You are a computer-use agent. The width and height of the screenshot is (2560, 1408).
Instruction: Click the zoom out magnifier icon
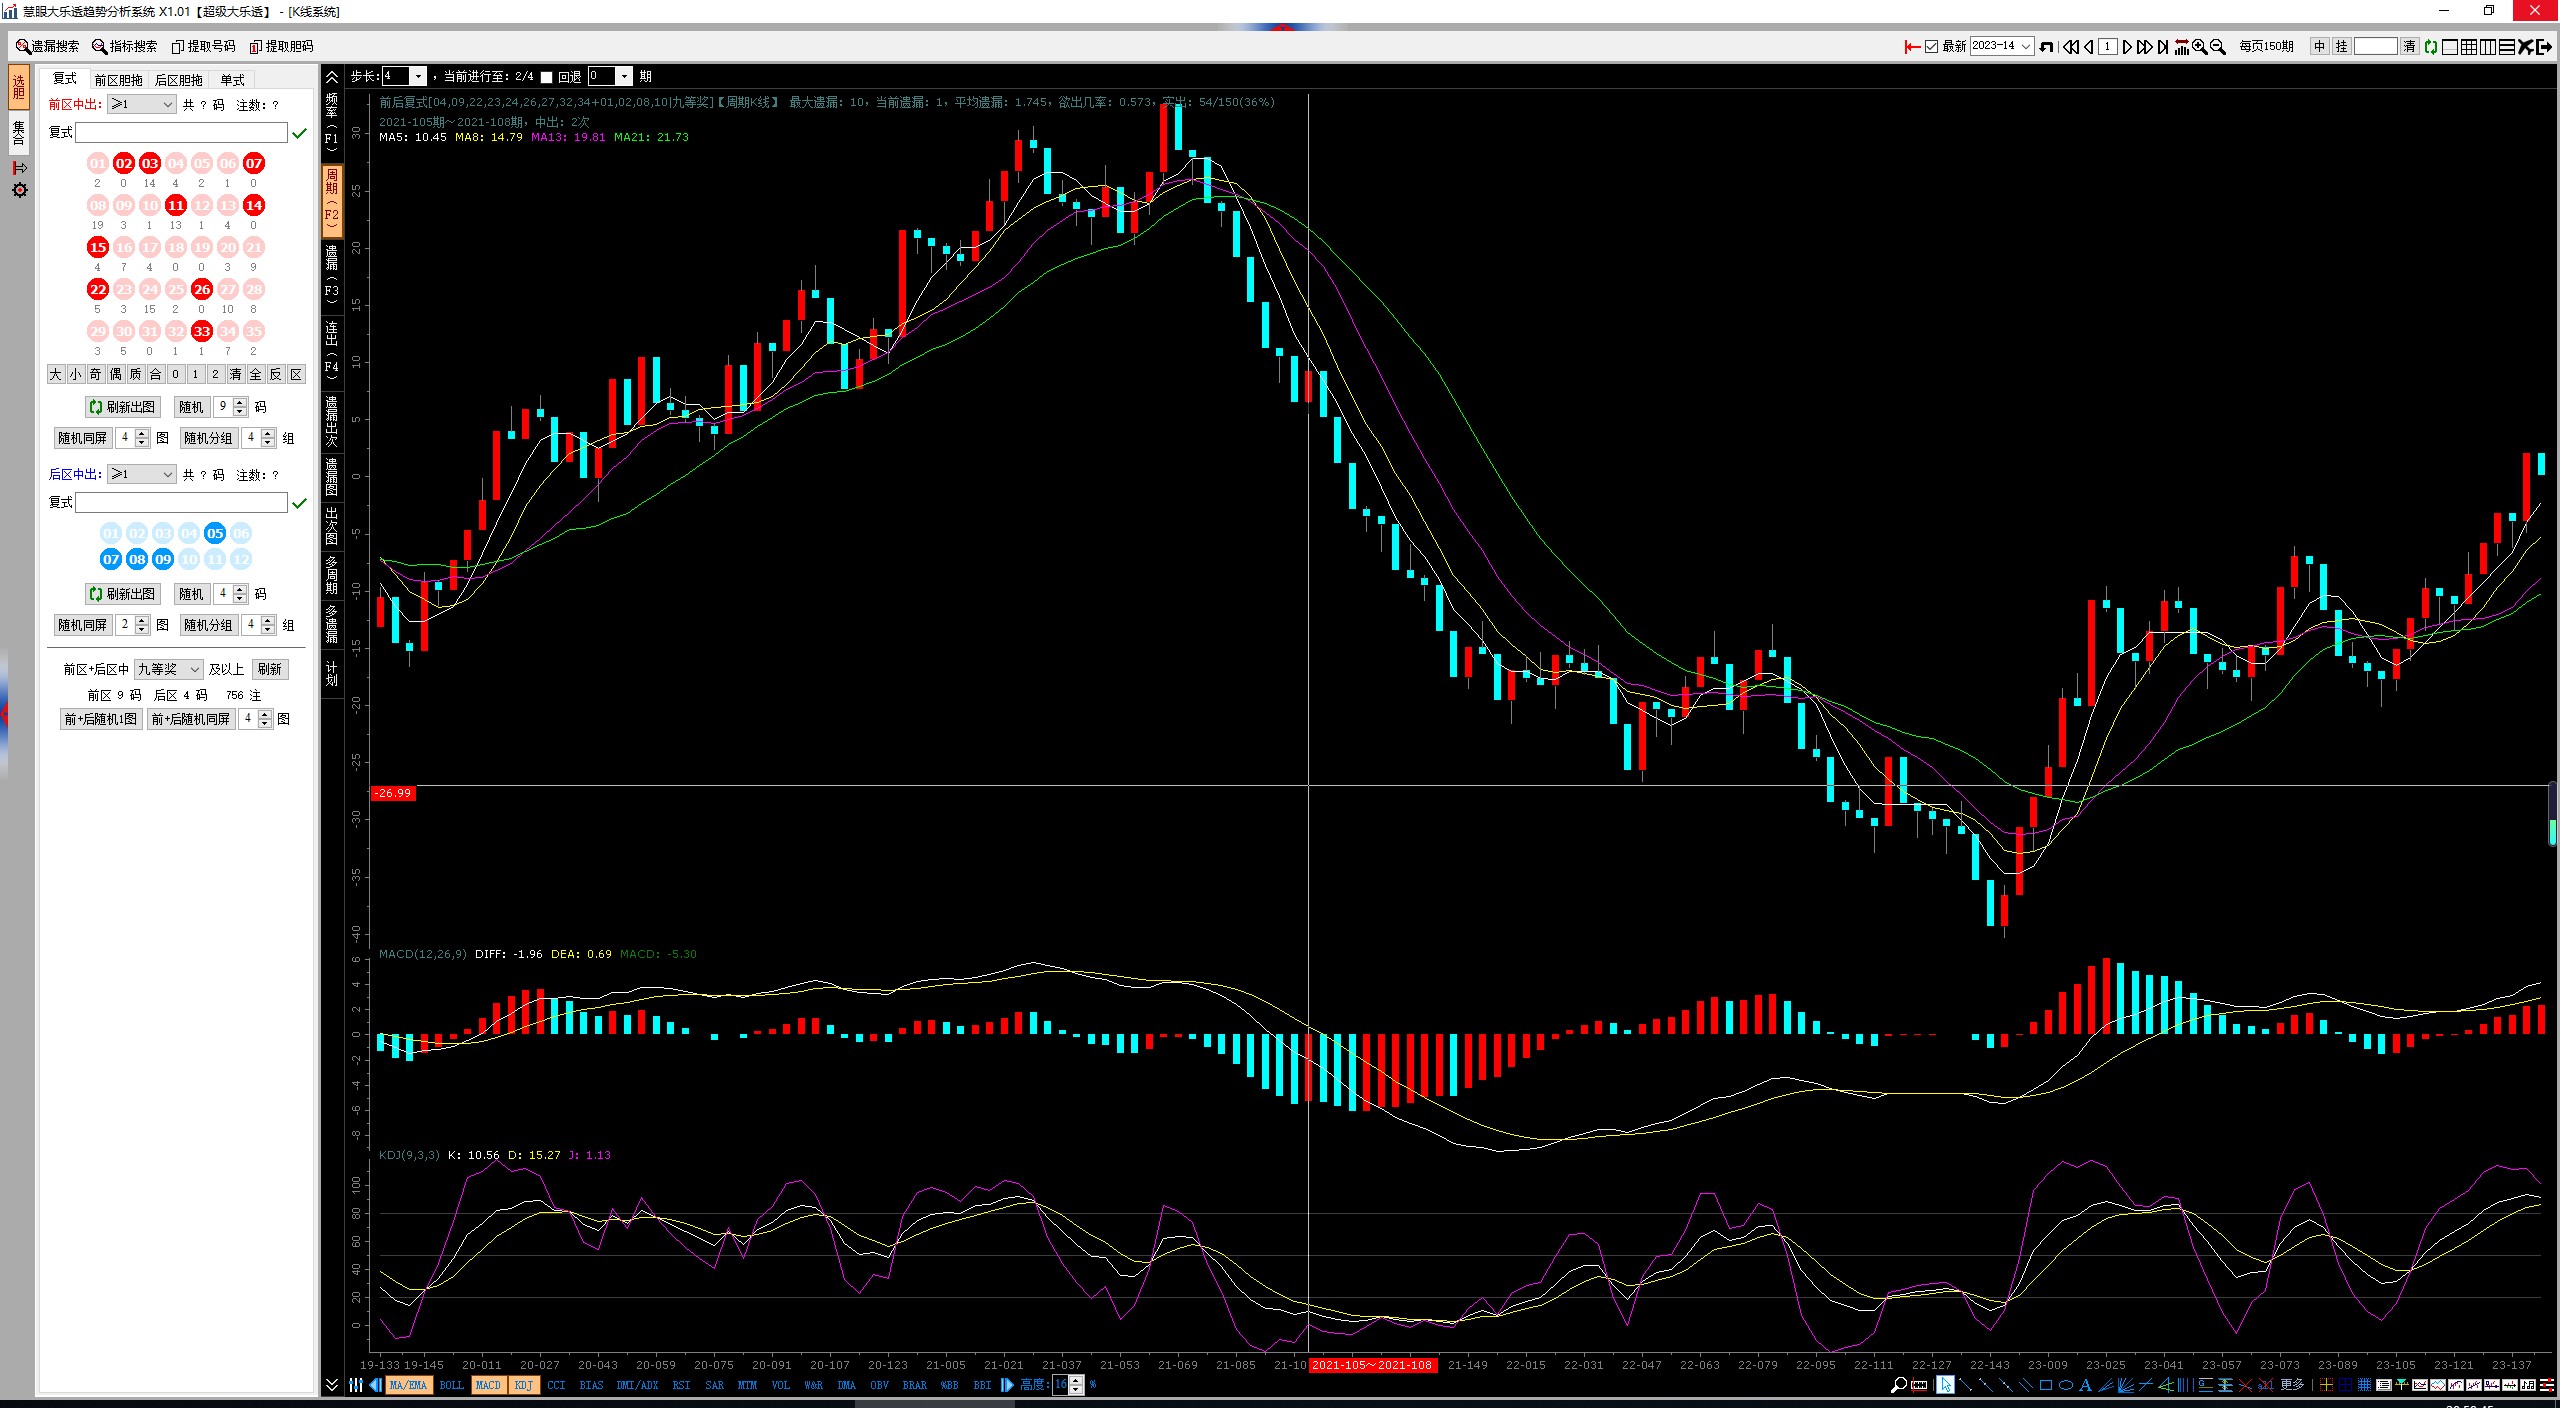point(2217,47)
